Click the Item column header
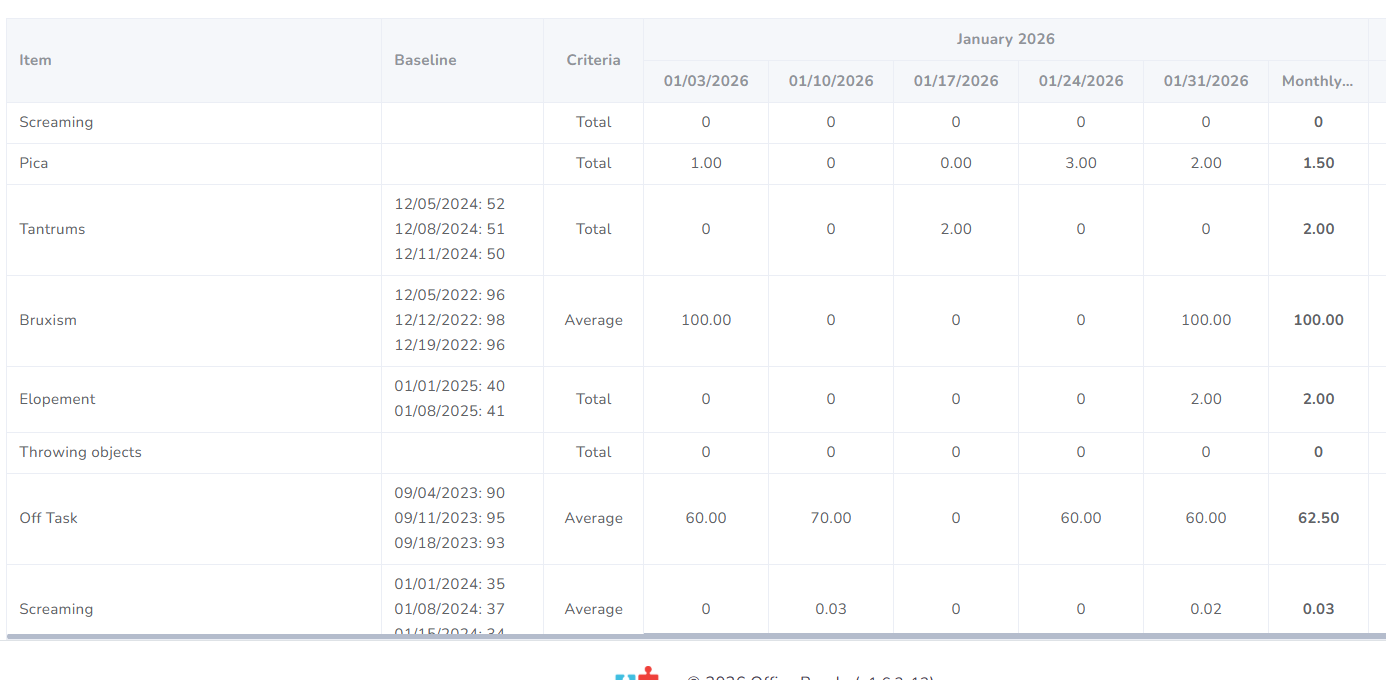Viewport: 1386px width, 680px height. [x=35, y=60]
